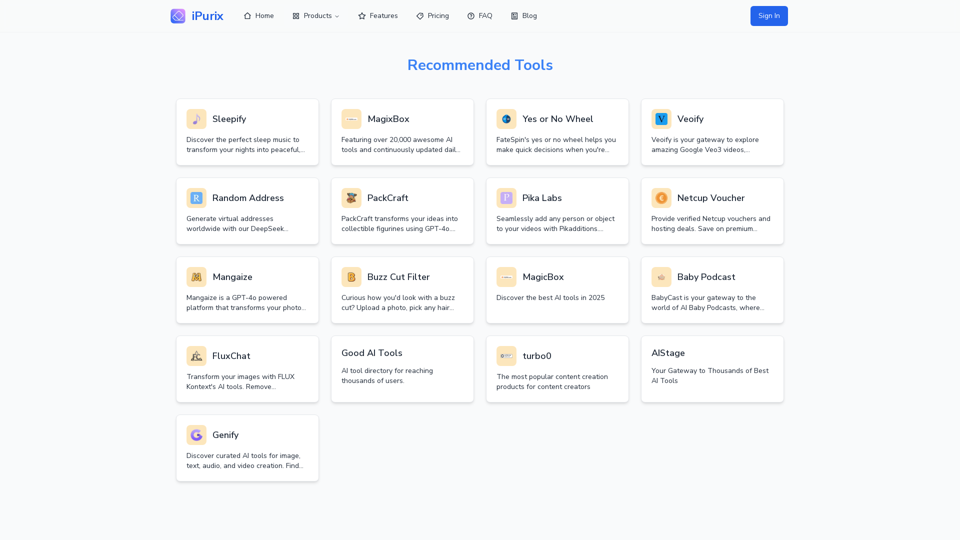The width and height of the screenshot is (960, 540).
Task: Click the Features star icon
Action: pyautogui.click(x=362, y=16)
